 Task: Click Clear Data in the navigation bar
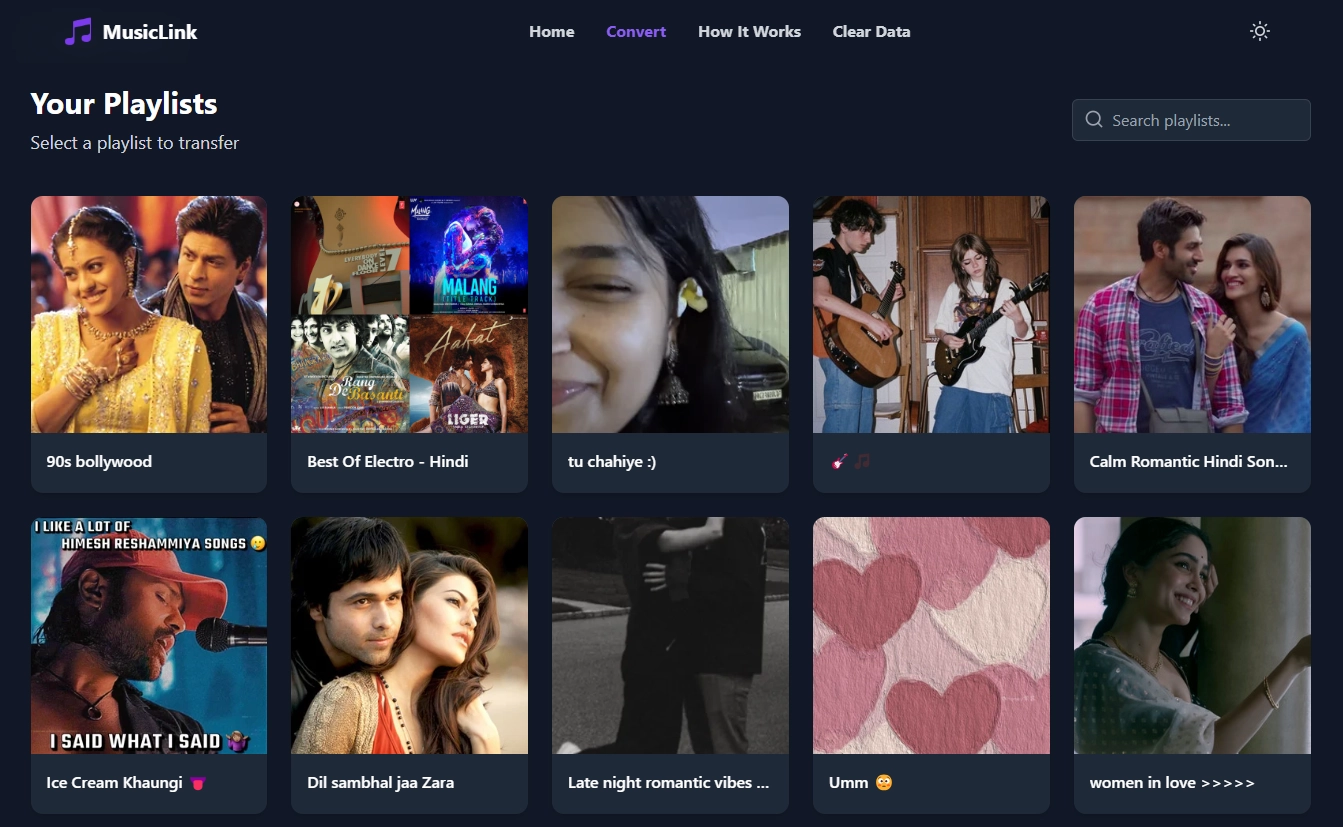coord(871,32)
